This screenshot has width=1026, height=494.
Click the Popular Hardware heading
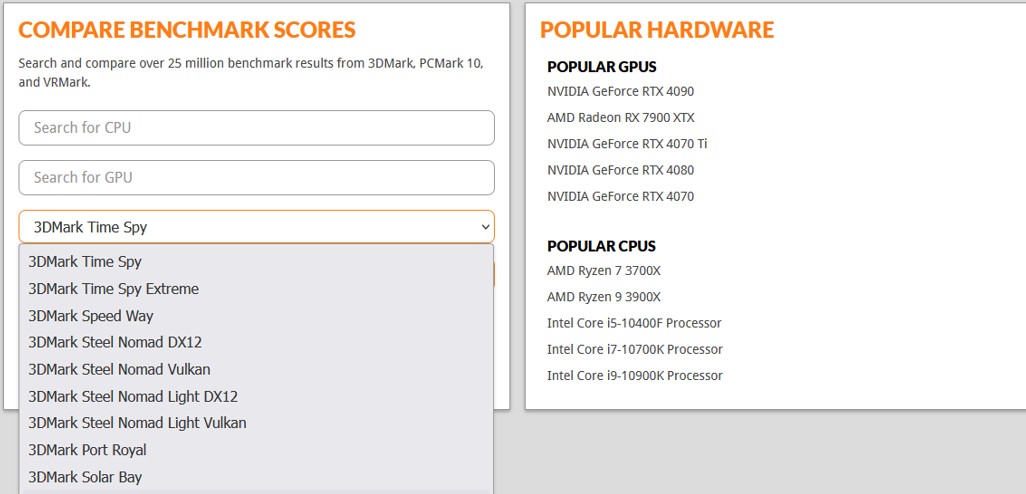point(657,29)
